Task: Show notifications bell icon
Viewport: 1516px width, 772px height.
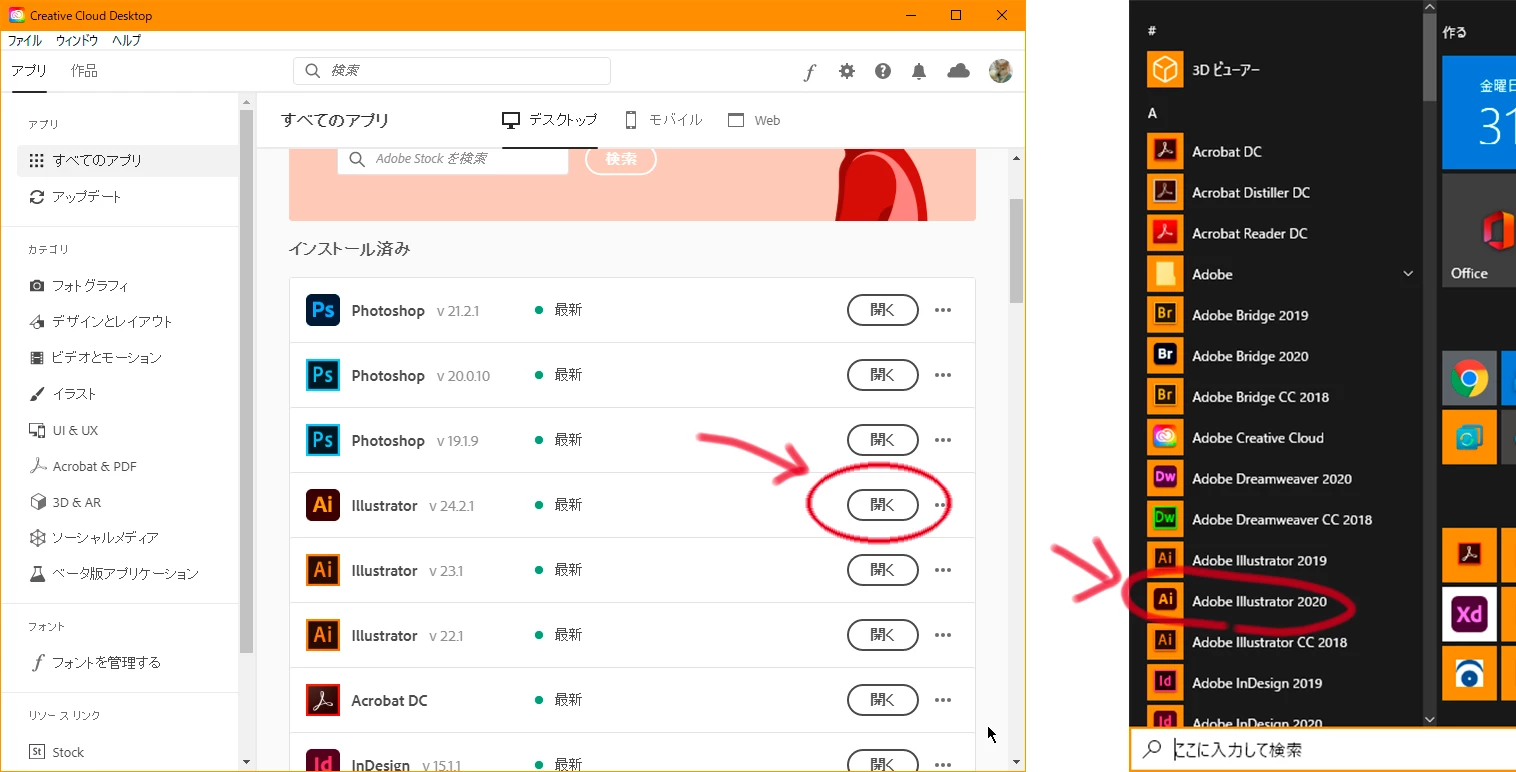Action: coord(919,71)
